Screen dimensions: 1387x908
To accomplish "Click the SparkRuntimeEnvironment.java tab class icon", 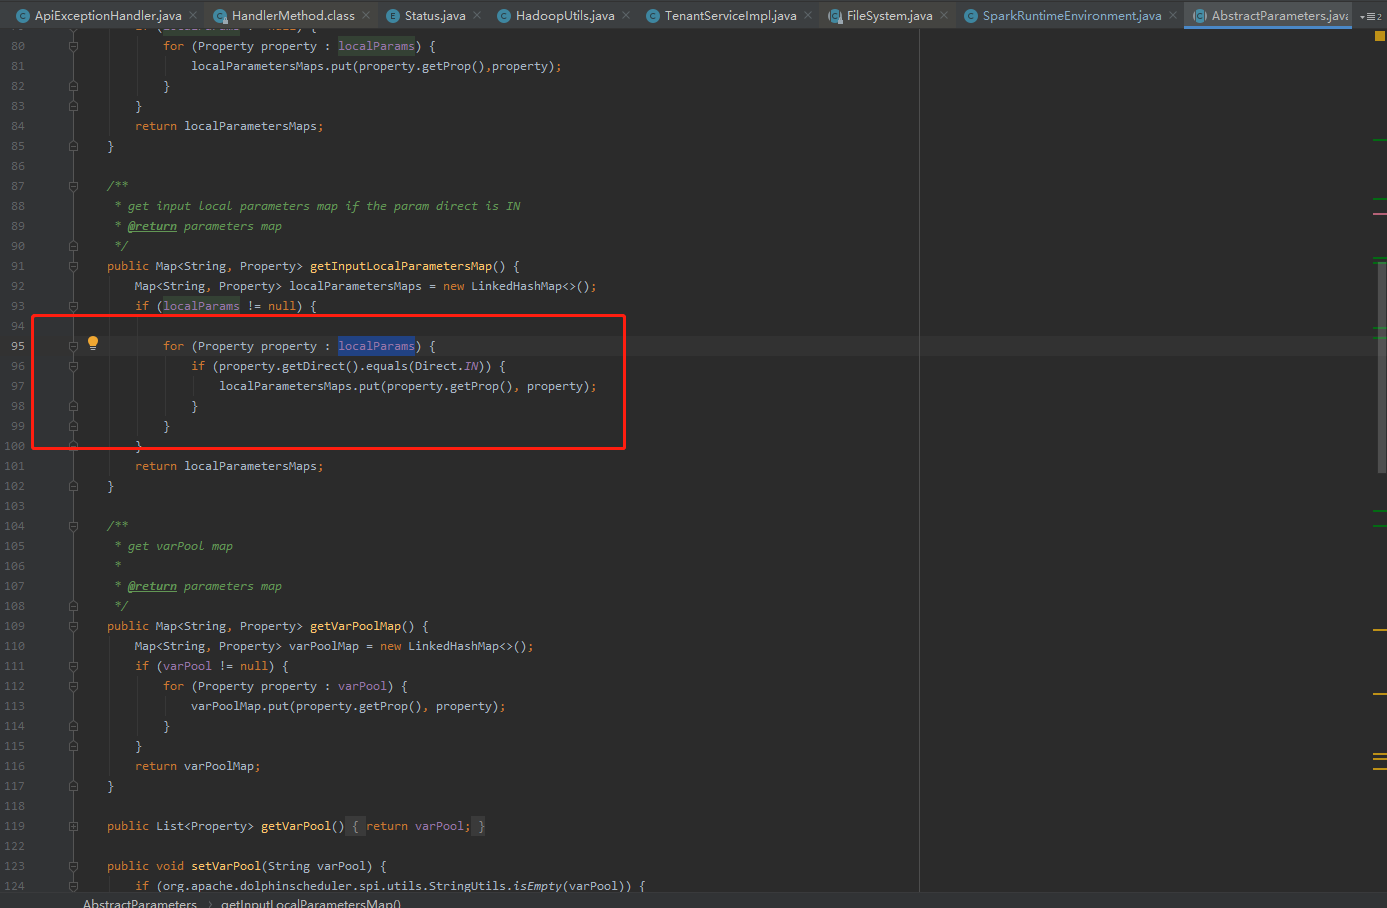I will (971, 16).
